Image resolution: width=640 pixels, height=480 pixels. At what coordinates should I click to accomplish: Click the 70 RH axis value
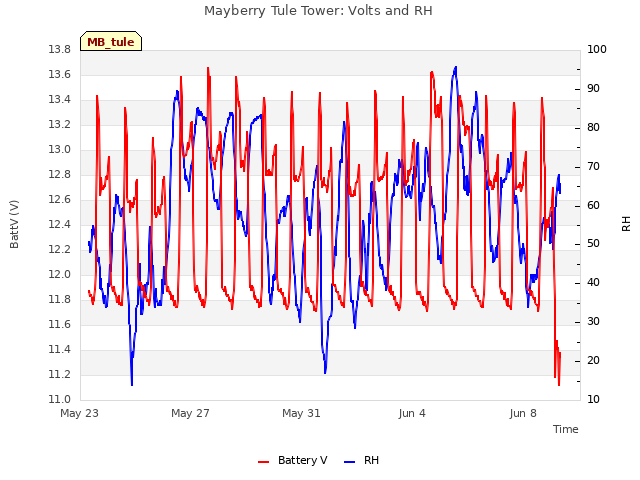tap(593, 167)
